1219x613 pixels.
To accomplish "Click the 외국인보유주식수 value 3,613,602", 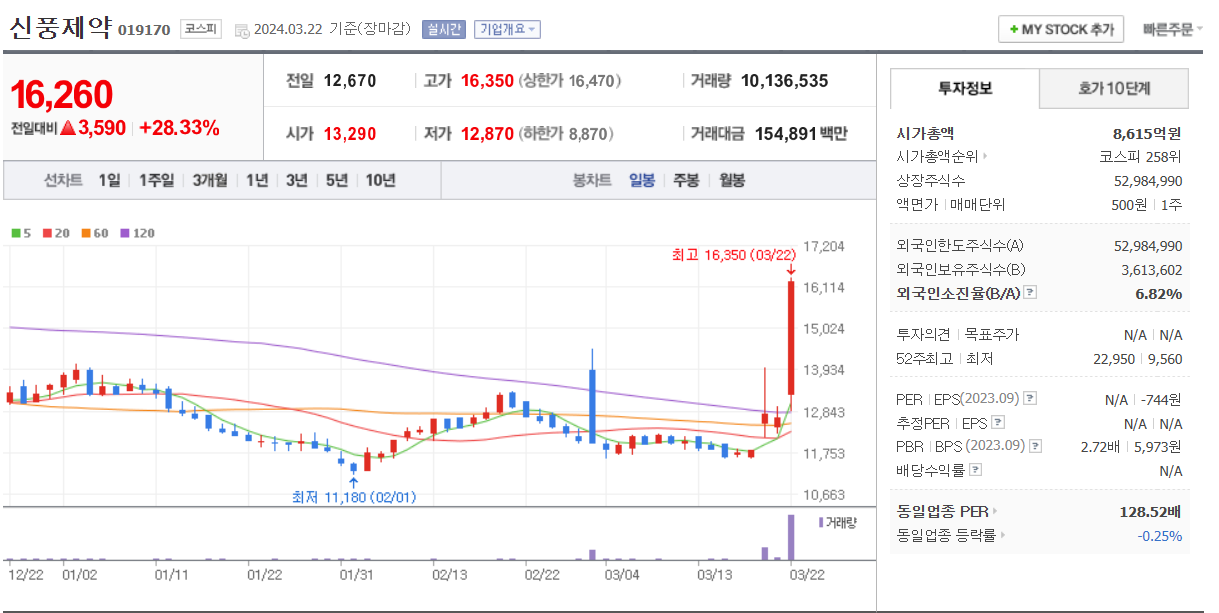I will pos(1152,269).
